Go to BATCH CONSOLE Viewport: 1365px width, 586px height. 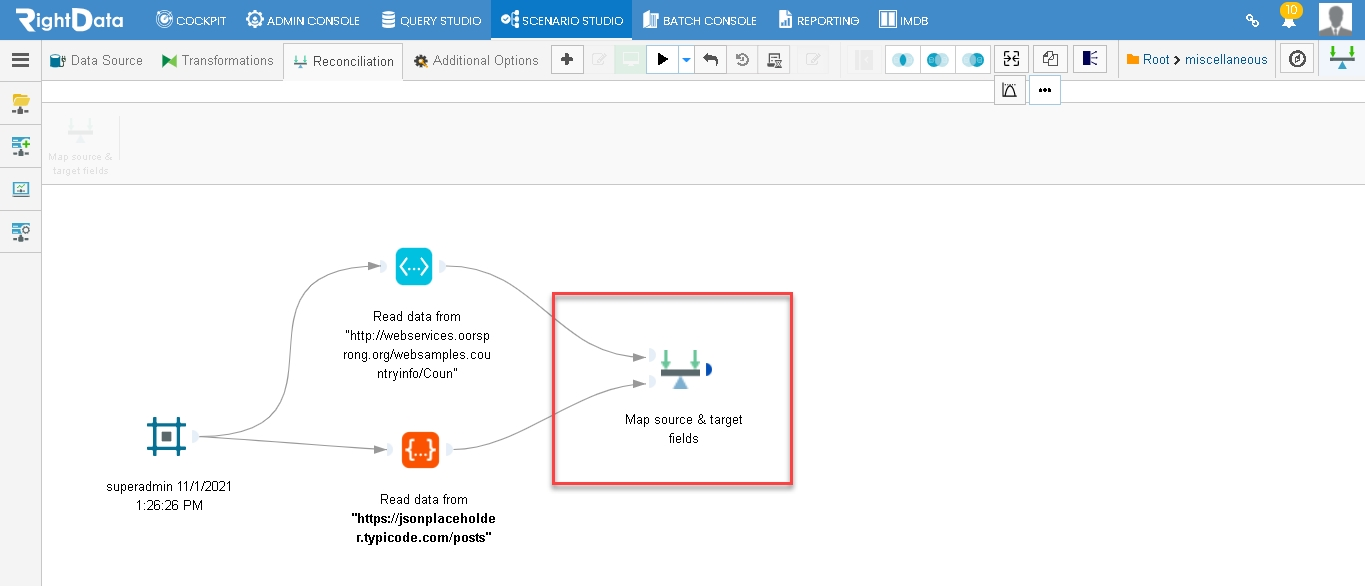pyautogui.click(x=700, y=20)
